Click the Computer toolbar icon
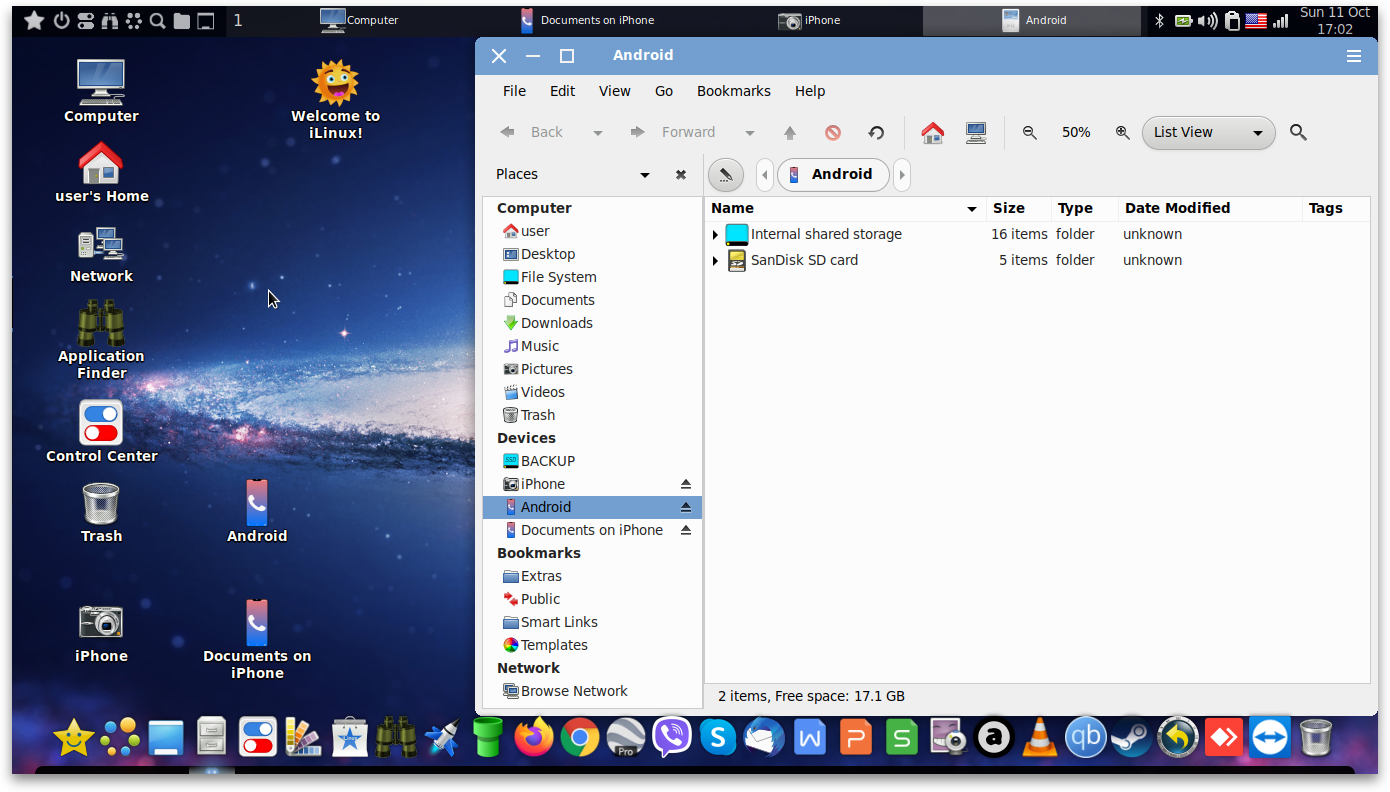 point(976,132)
